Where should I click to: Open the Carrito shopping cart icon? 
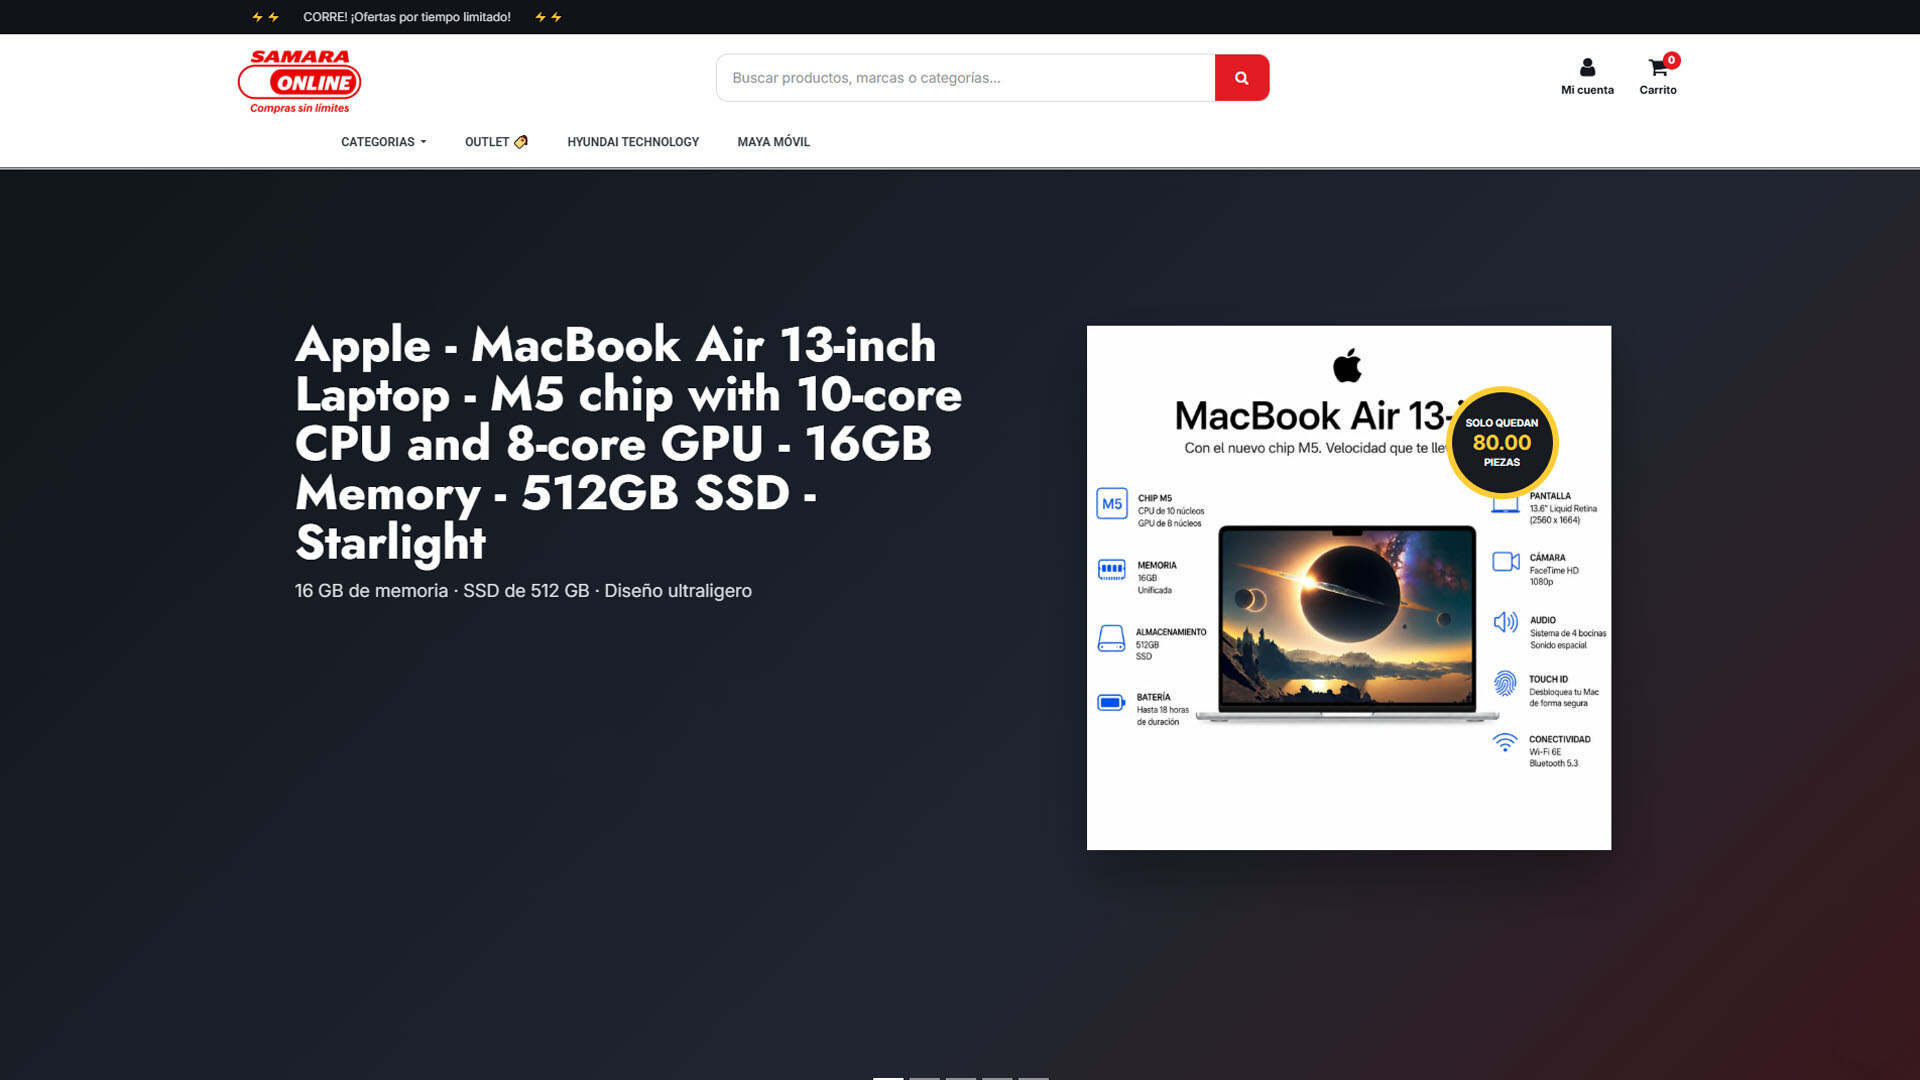coord(1657,68)
